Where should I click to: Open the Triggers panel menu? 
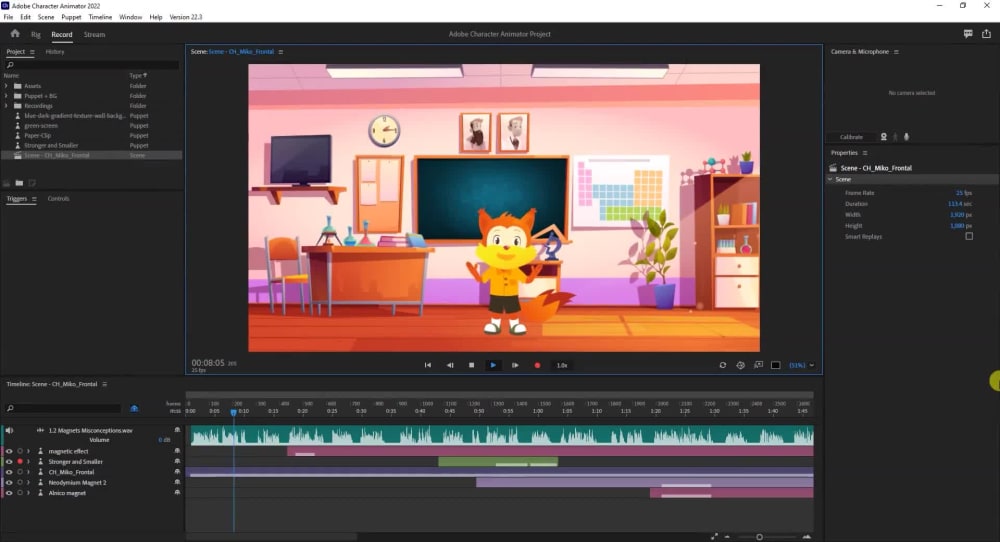(34, 199)
